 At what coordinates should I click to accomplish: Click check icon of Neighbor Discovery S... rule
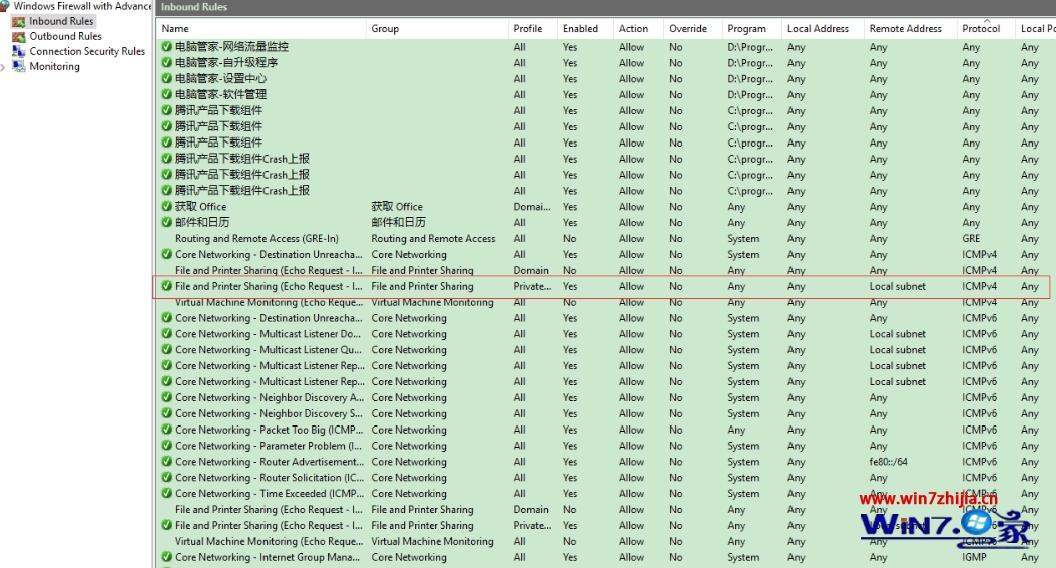click(166, 413)
